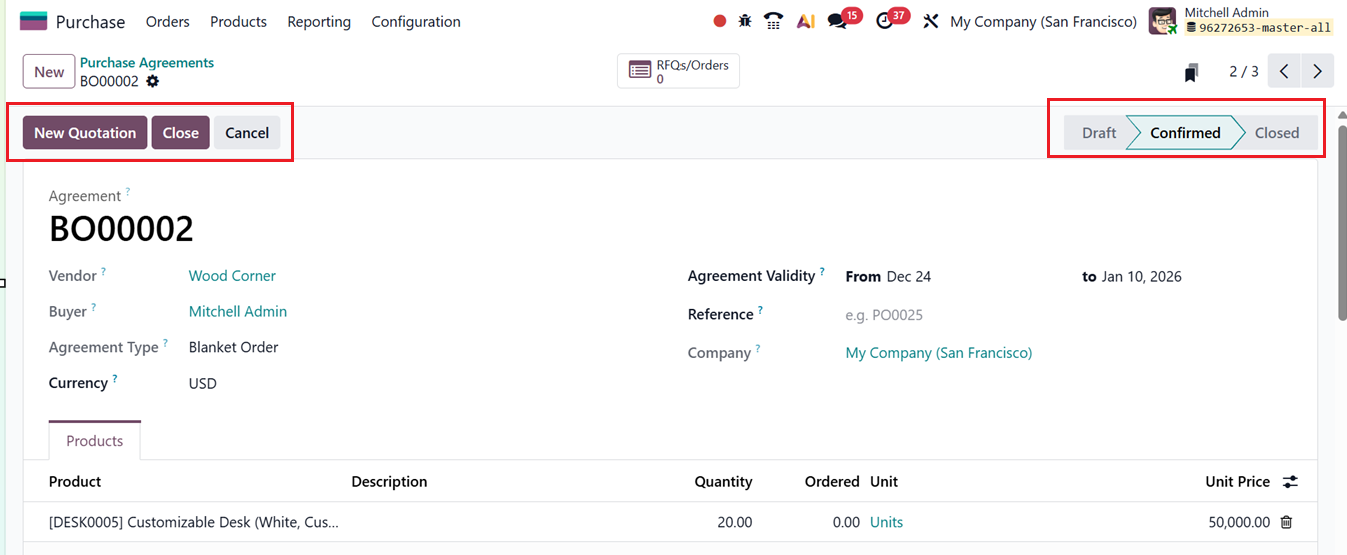
Task: Set status to Closed in the statusbar
Action: [1276, 133]
